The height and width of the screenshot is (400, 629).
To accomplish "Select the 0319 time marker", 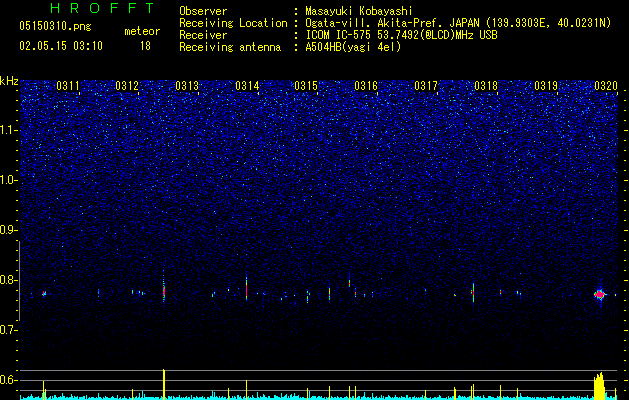I will (546, 86).
